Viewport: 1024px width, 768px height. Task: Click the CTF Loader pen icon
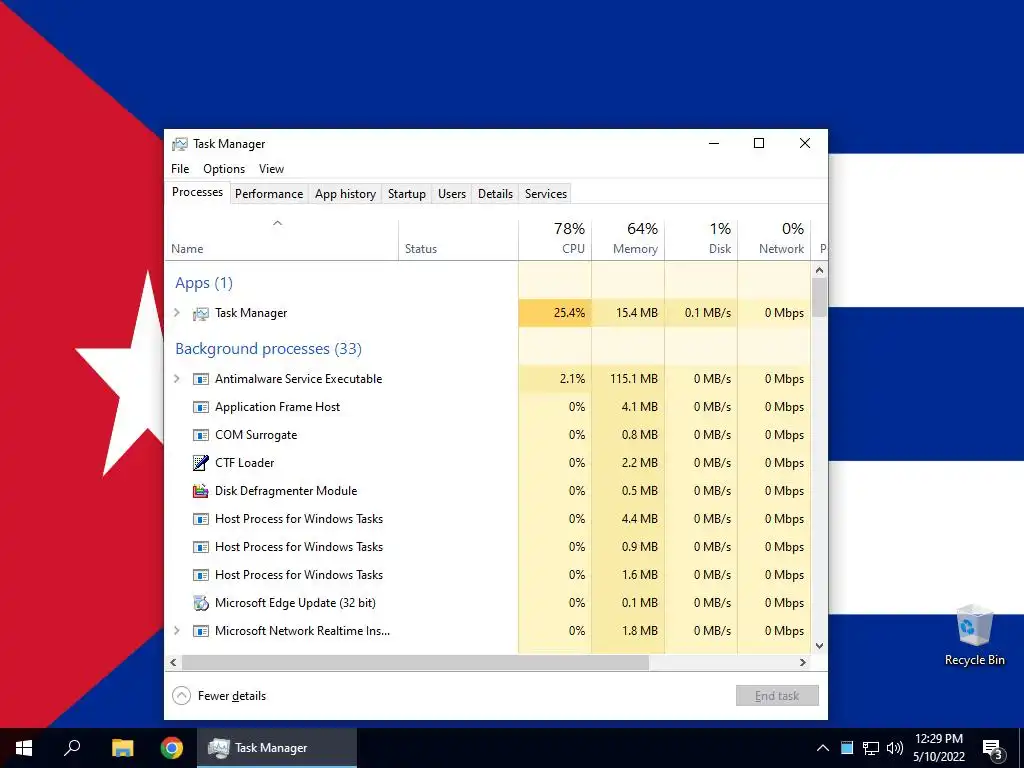200,463
